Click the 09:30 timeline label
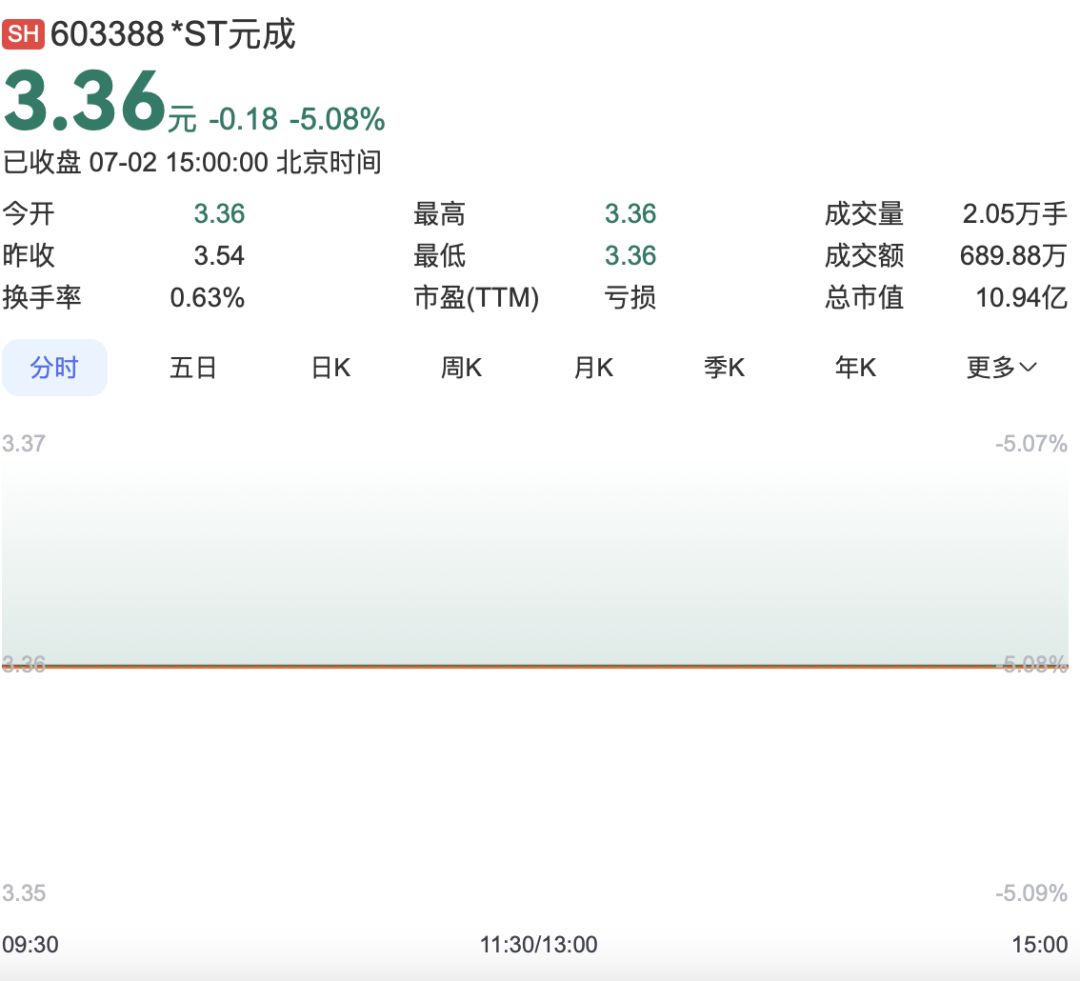Image resolution: width=1080 pixels, height=981 pixels. pyautogui.click(x=33, y=944)
